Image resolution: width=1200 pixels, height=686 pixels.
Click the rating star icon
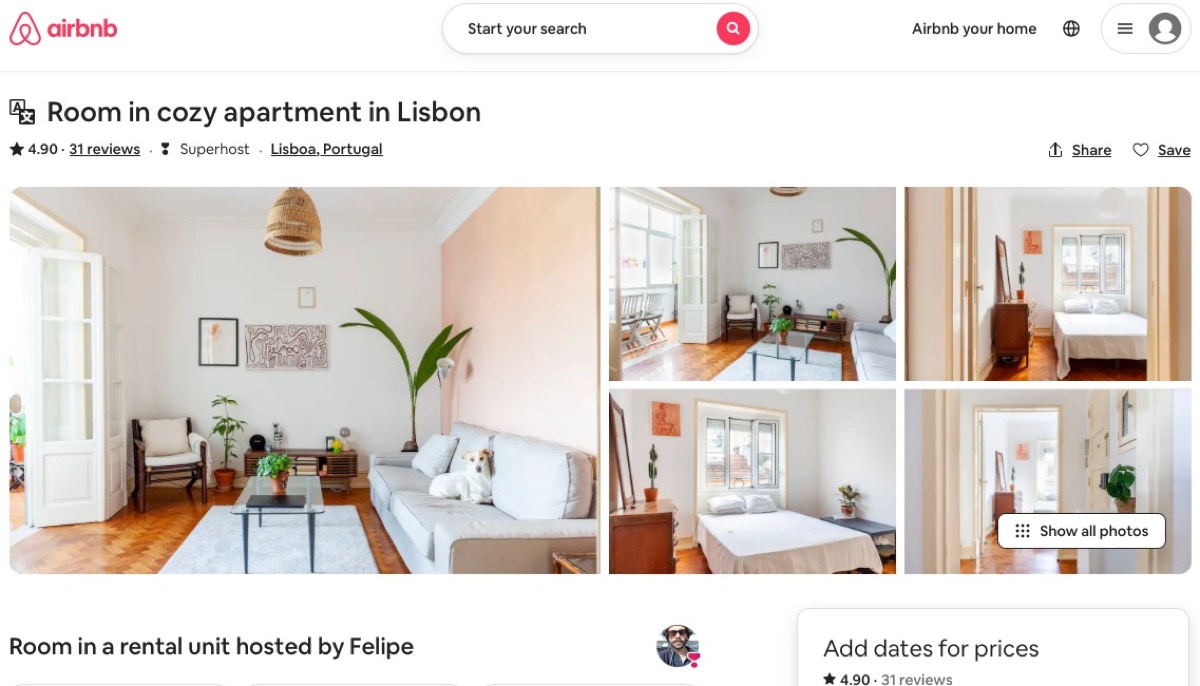(x=16, y=149)
